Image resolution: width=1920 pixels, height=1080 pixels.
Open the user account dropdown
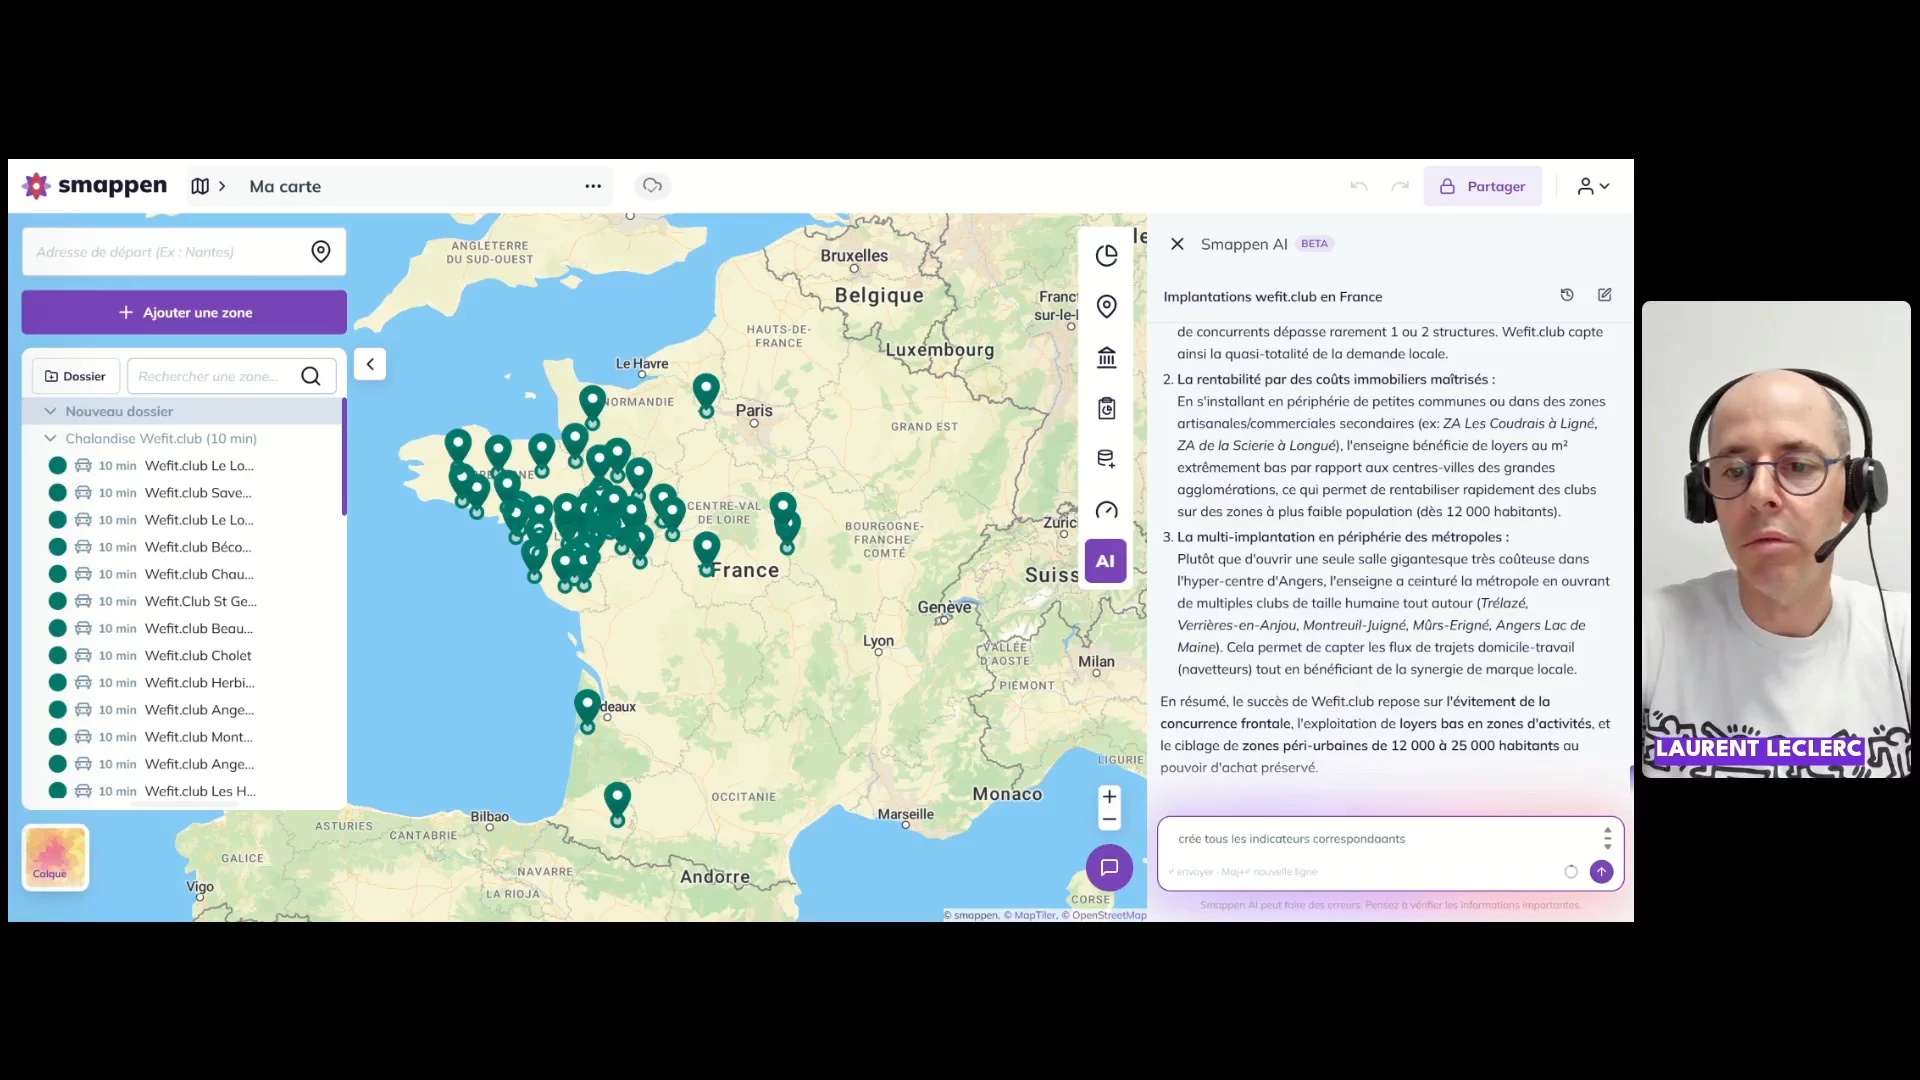[1593, 186]
